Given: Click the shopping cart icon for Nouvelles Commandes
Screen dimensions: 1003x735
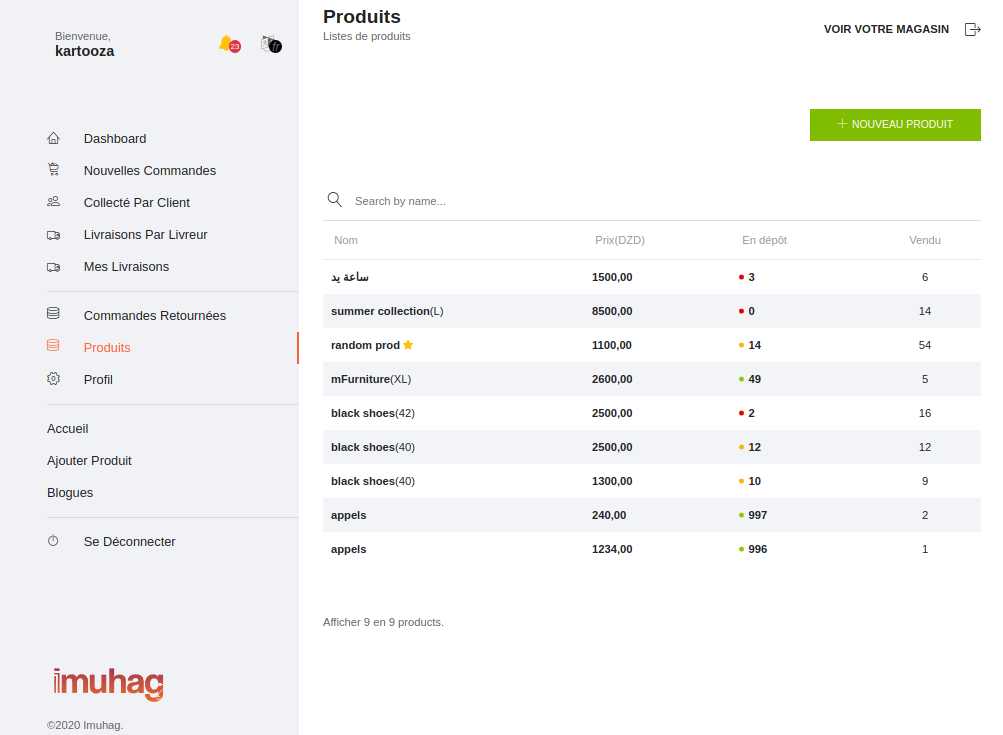Looking at the screenshot, I should [x=54, y=171].
